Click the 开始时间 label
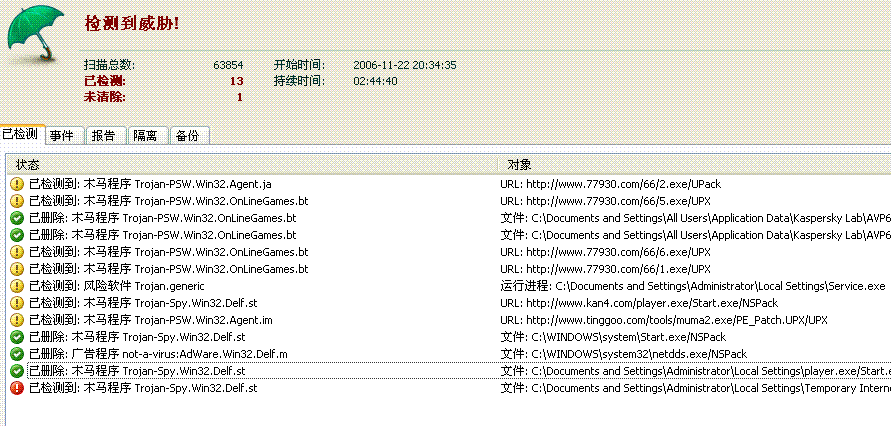Viewport: 891px width, 426px height. (299, 65)
